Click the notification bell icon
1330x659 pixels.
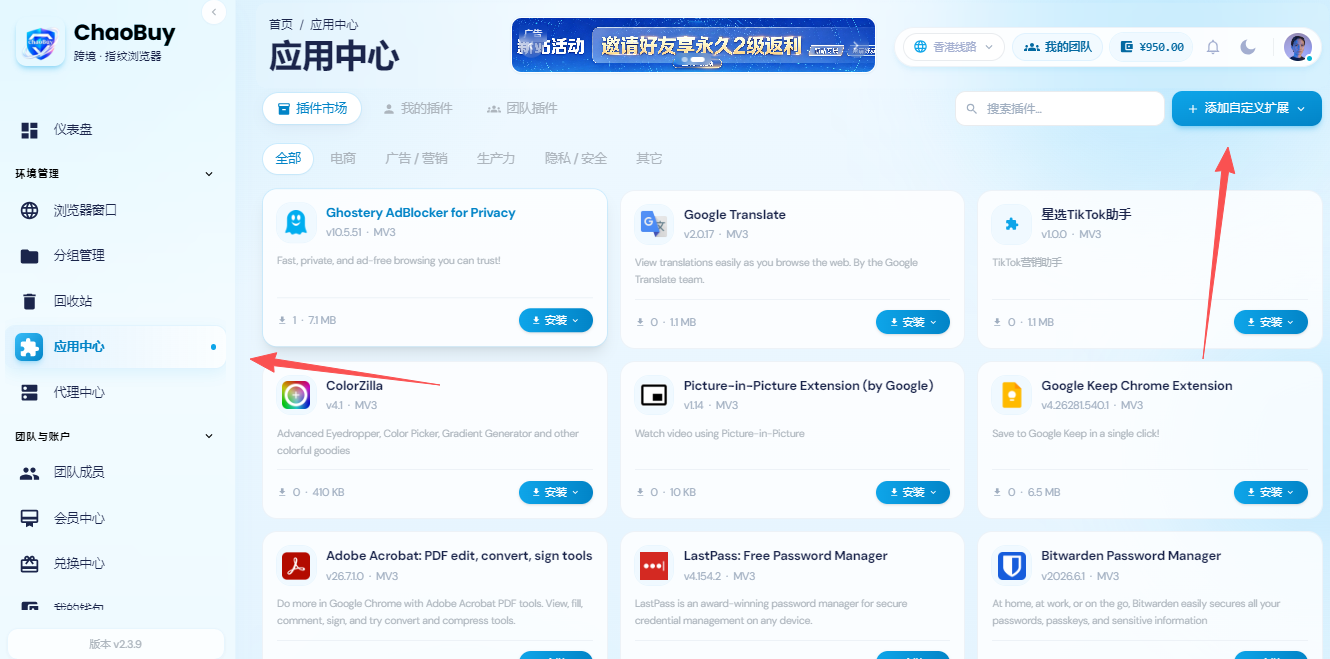(x=1213, y=47)
